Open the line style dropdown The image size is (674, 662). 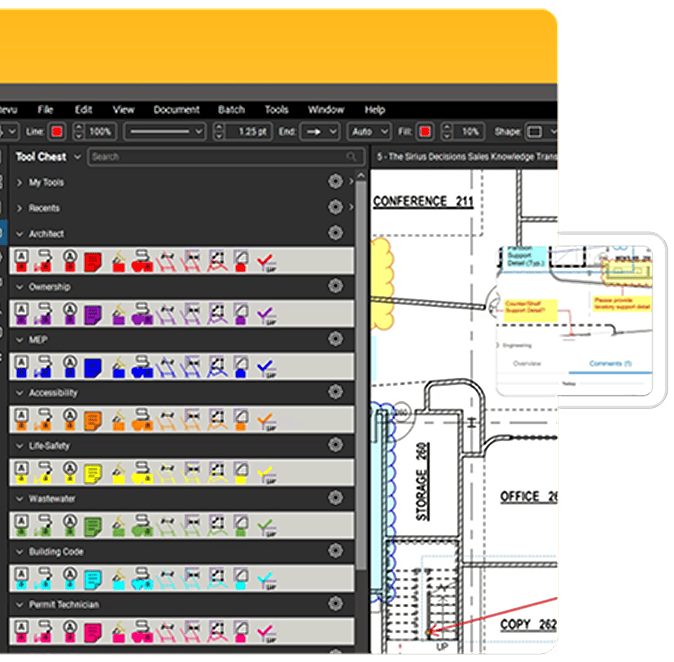(x=165, y=132)
